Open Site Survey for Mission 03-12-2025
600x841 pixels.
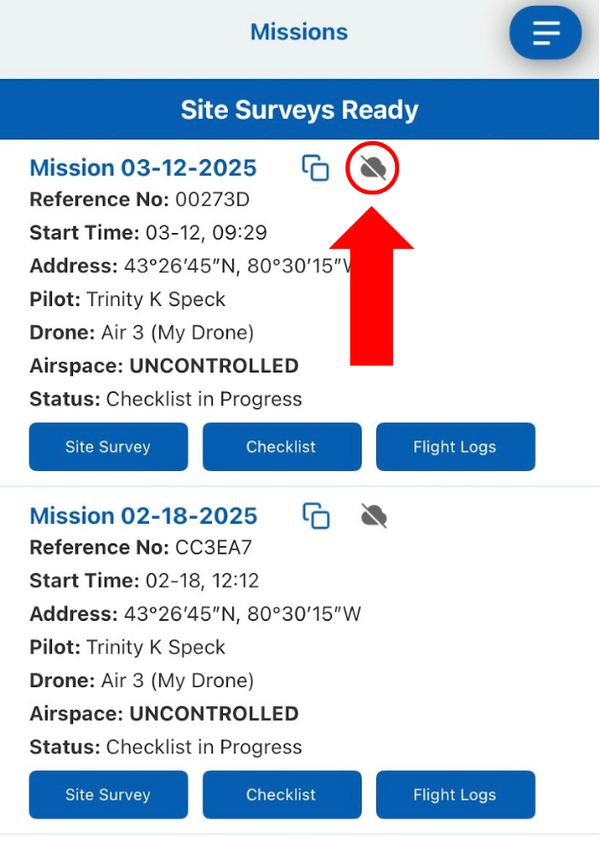click(x=108, y=447)
